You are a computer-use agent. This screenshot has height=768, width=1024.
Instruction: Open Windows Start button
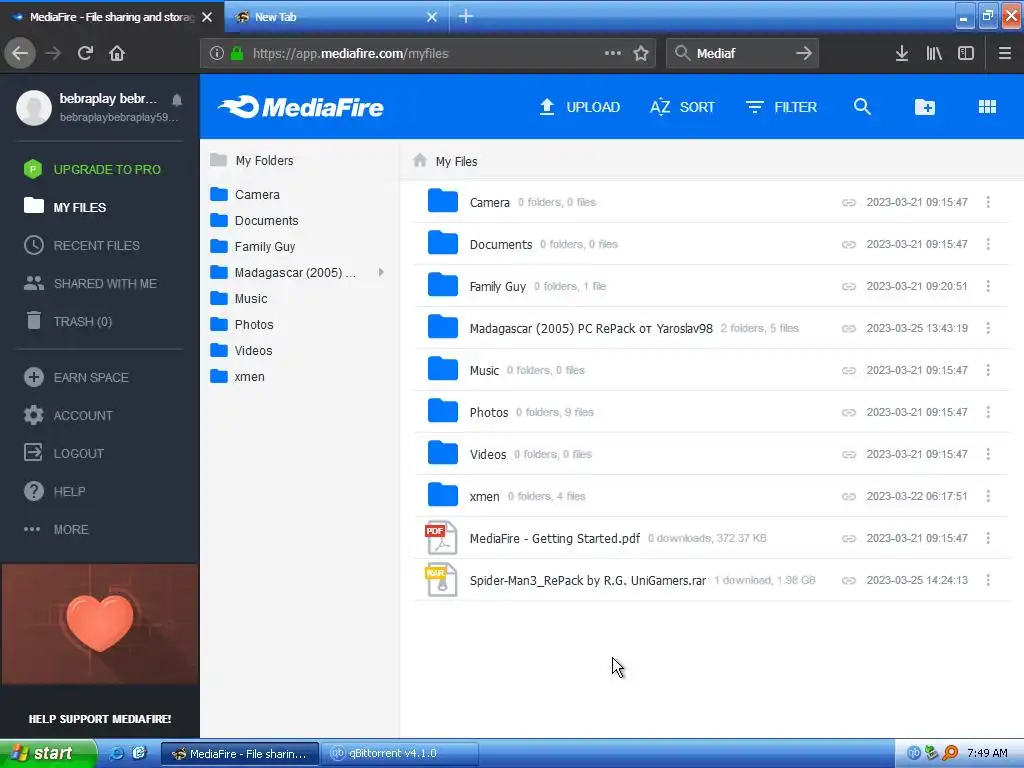point(47,753)
